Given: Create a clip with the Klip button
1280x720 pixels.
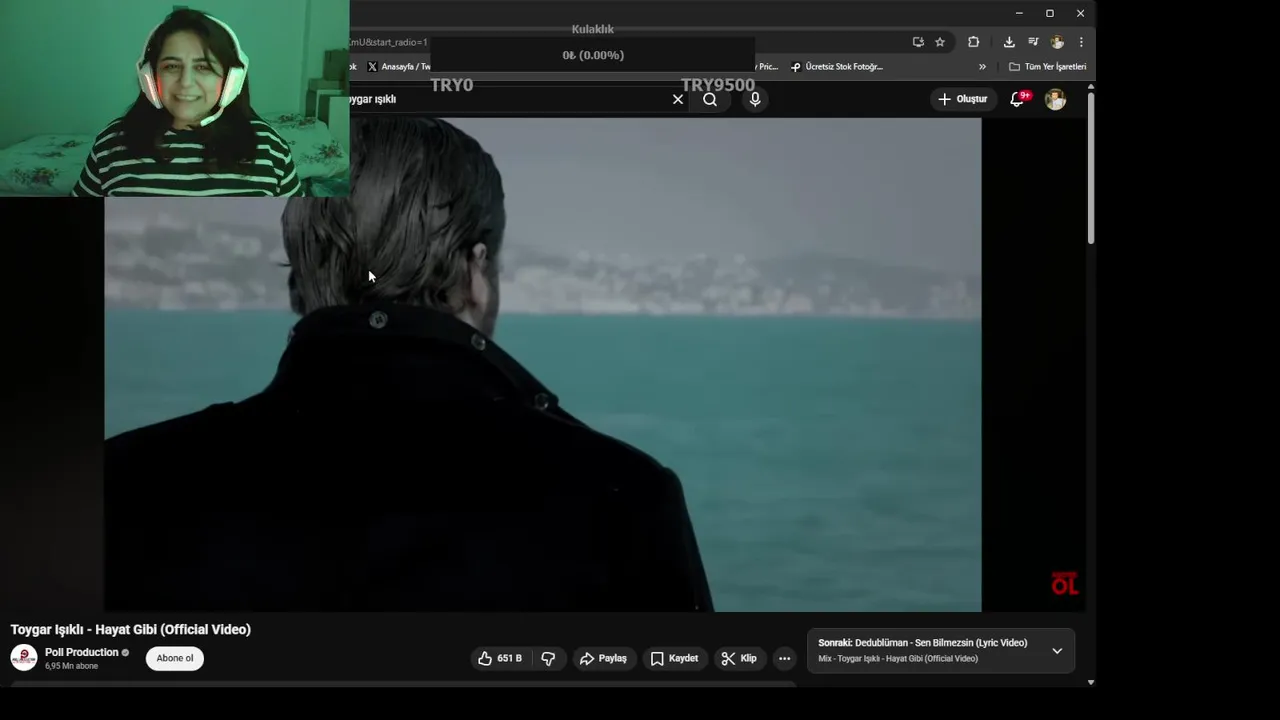Looking at the screenshot, I should point(739,658).
